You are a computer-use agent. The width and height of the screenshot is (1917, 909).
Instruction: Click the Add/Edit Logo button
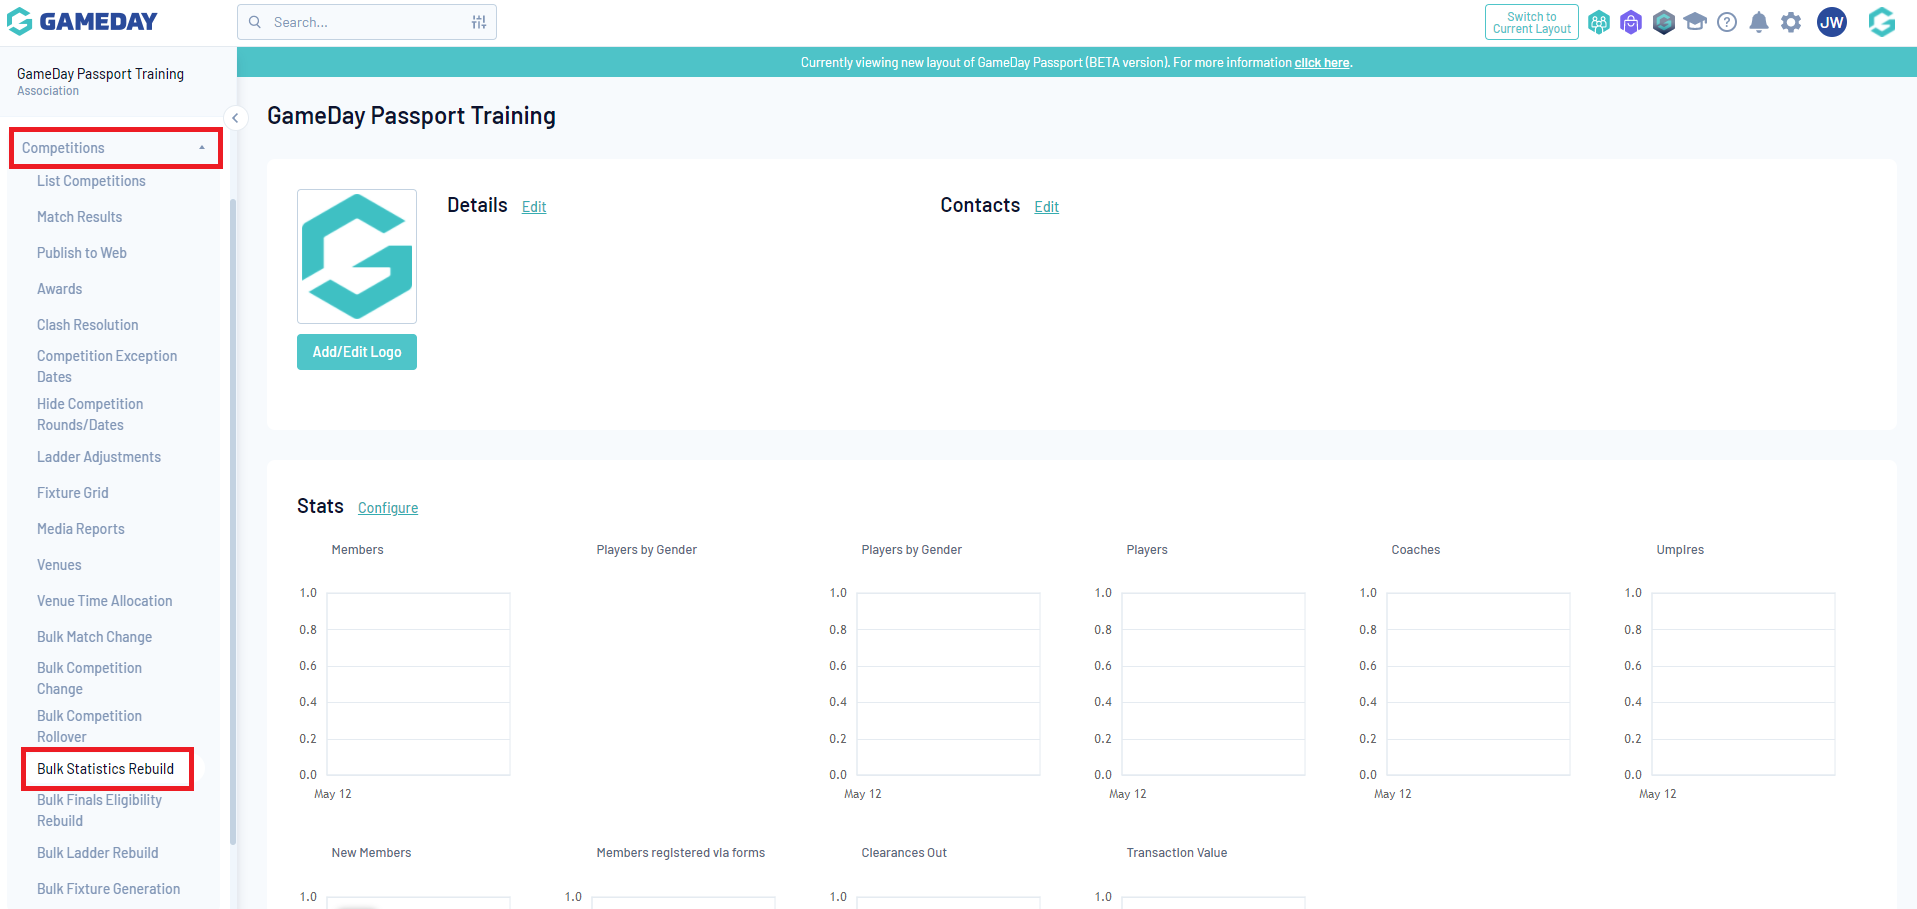click(357, 352)
